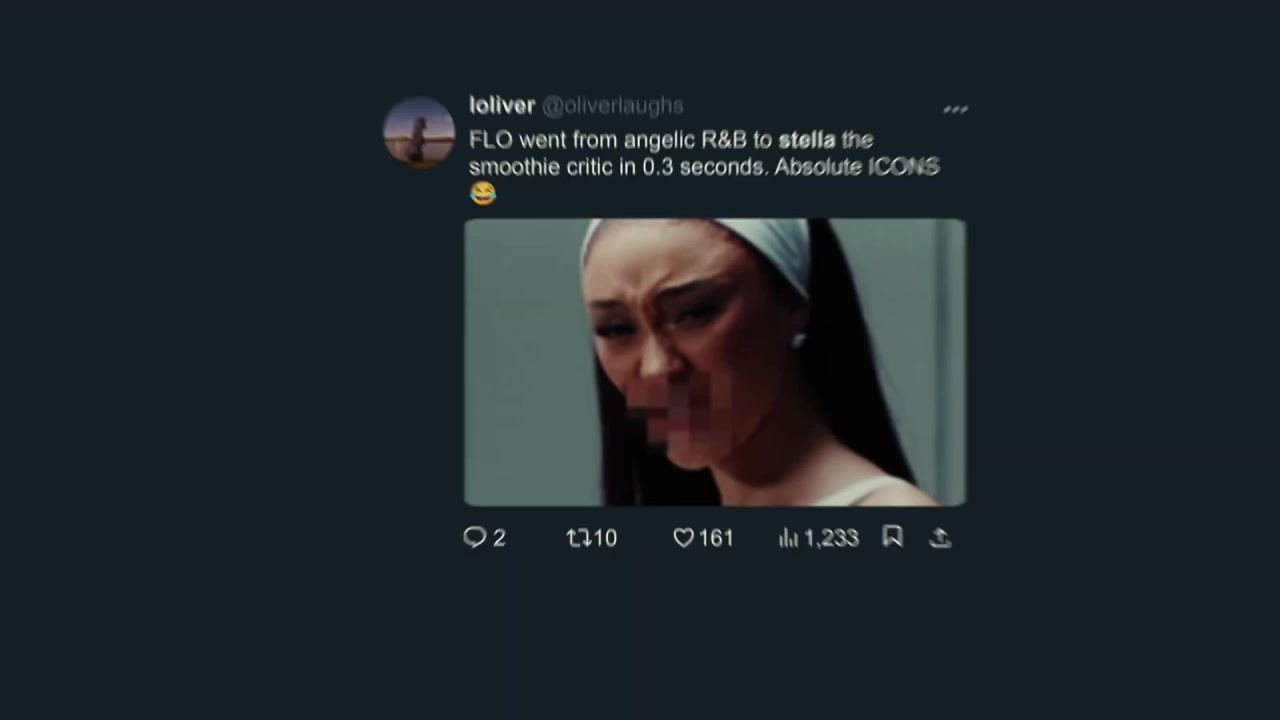Click the view count "1,233"
1280x720 pixels.
[831, 538]
